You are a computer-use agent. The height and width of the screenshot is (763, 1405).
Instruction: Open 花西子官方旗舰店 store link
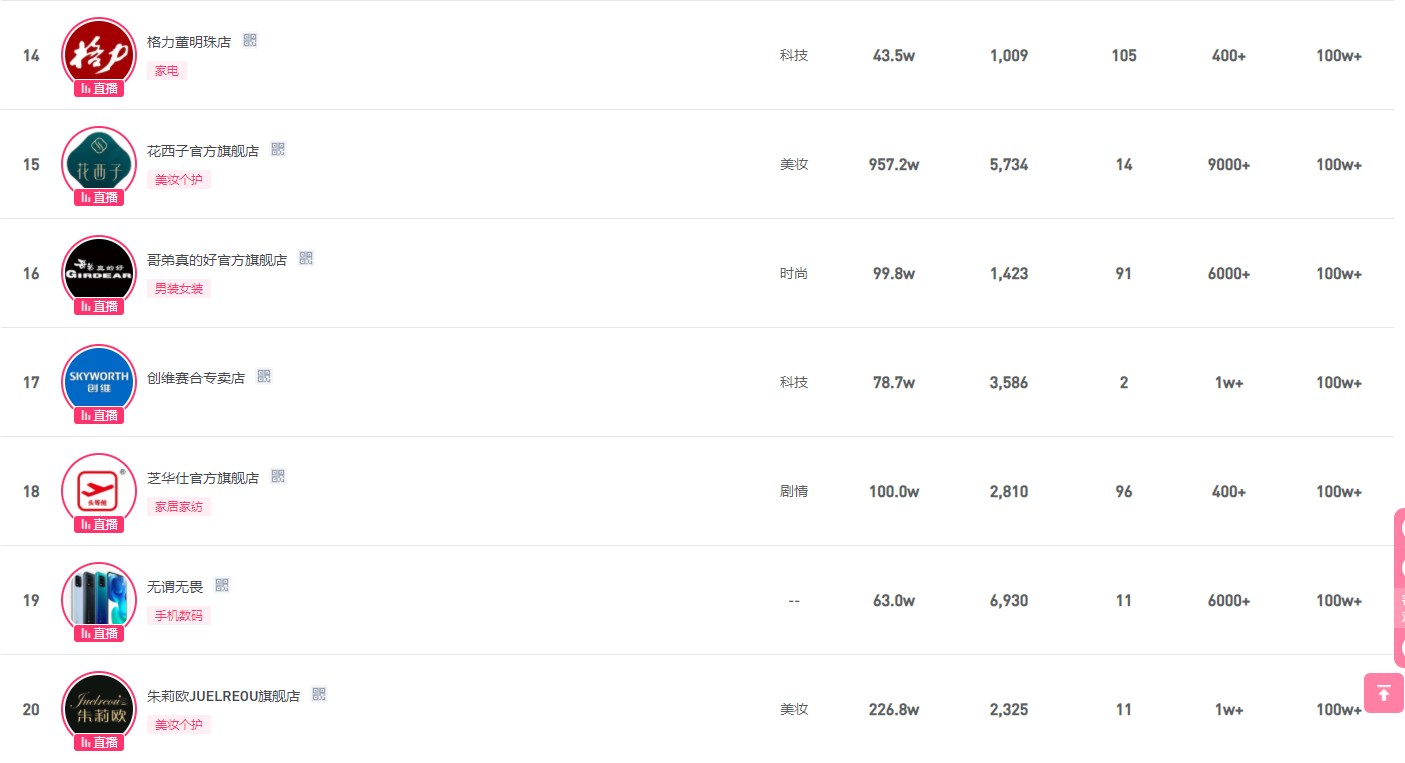(x=203, y=151)
